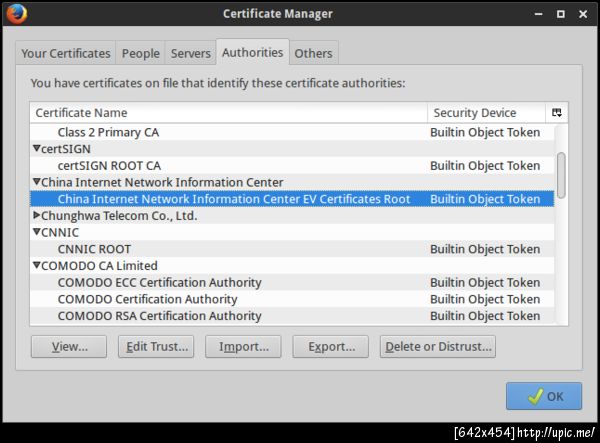Collapse the COMODO CA Limited group
600x443 pixels.
coord(37,266)
